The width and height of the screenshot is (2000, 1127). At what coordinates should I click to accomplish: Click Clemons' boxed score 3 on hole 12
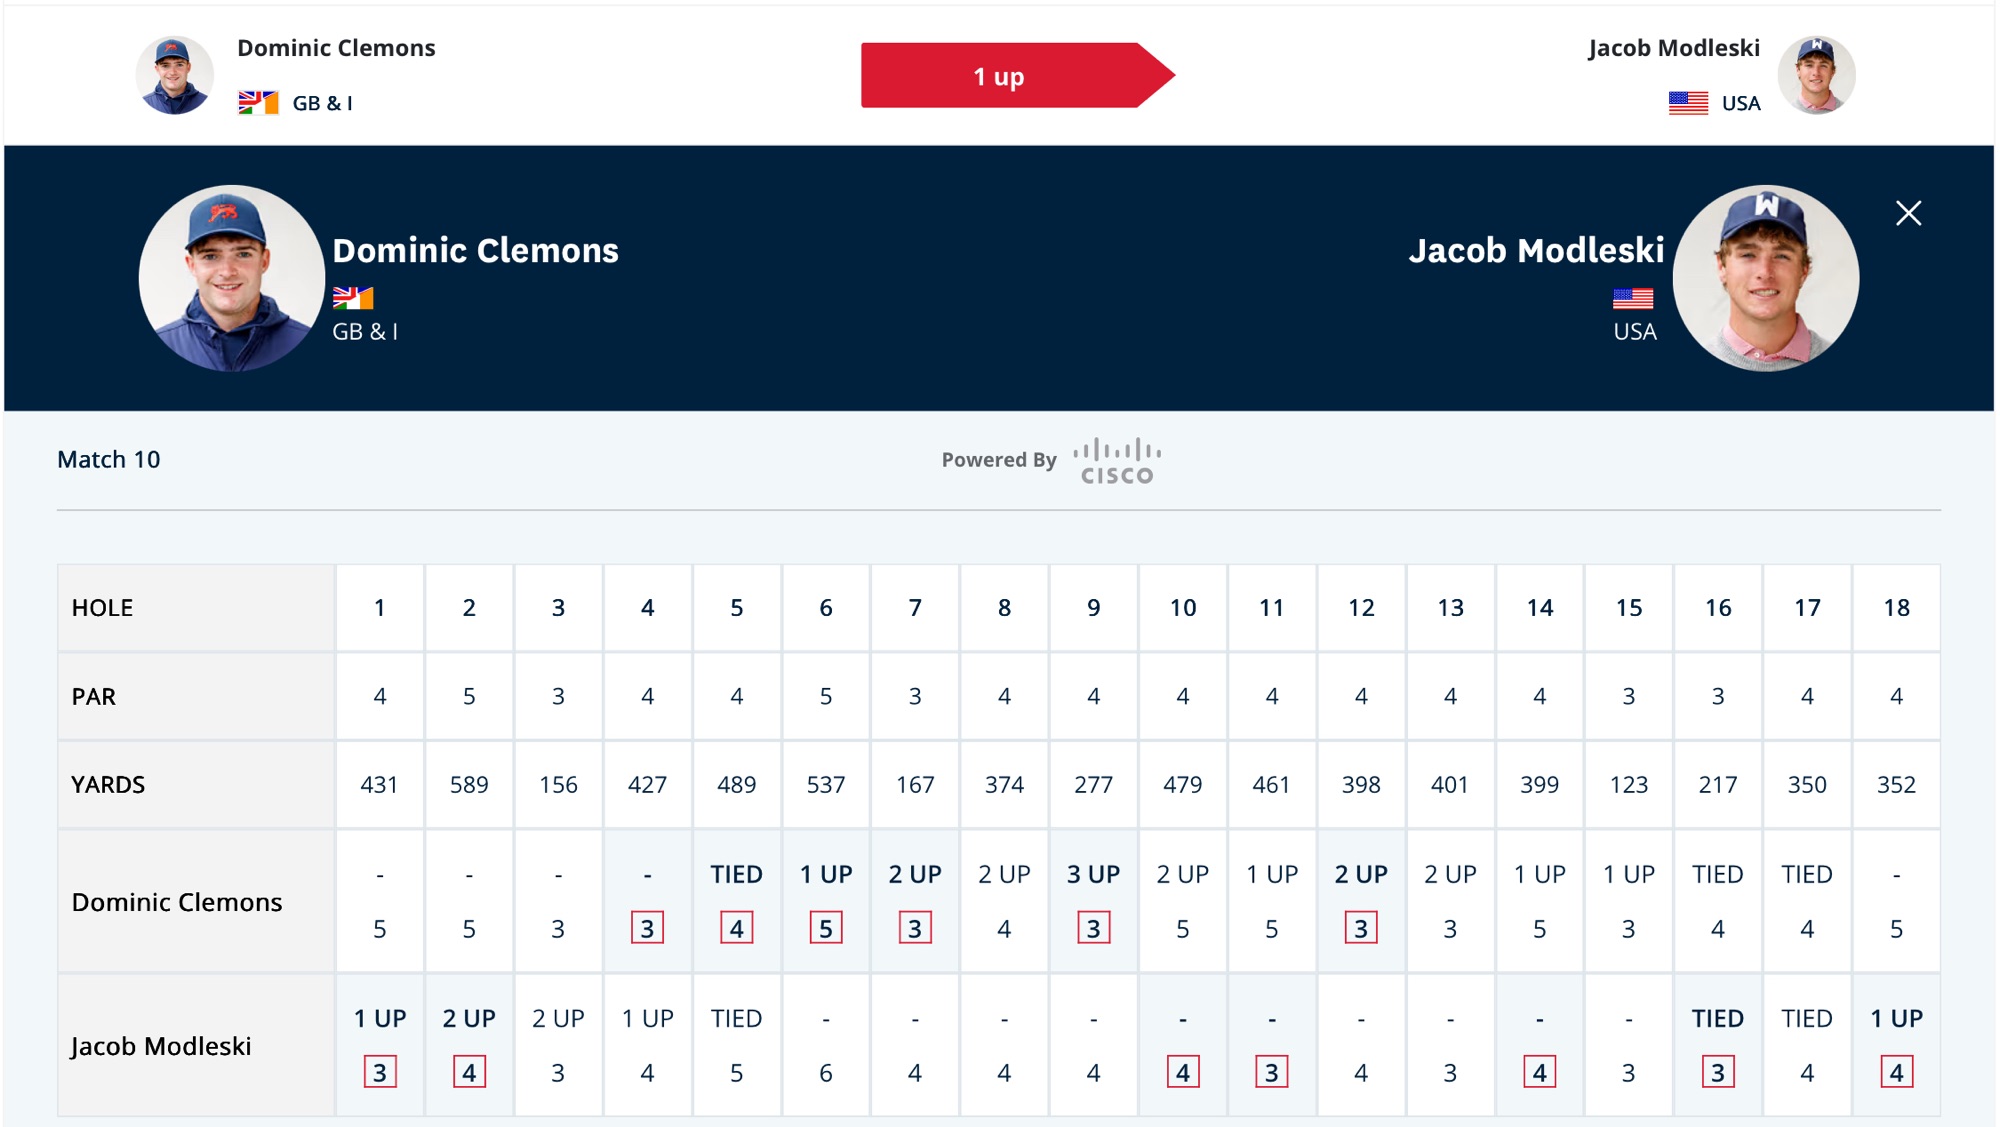point(1361,928)
